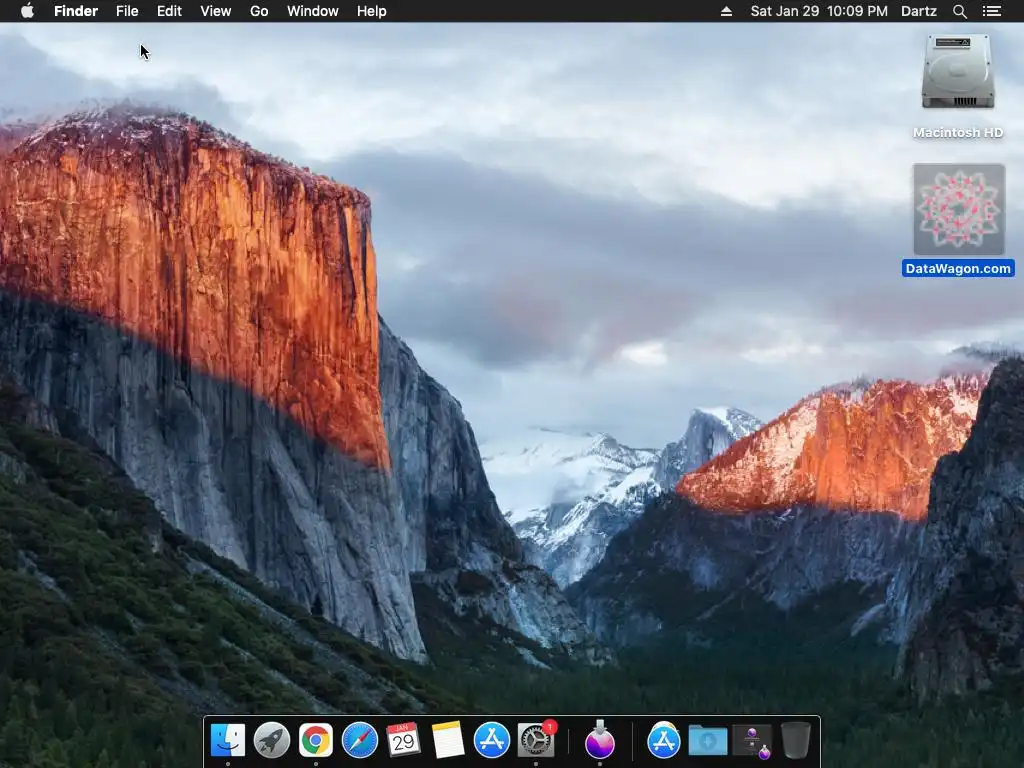
Task: Click the Macintosh HD label text
Action: [x=958, y=133]
